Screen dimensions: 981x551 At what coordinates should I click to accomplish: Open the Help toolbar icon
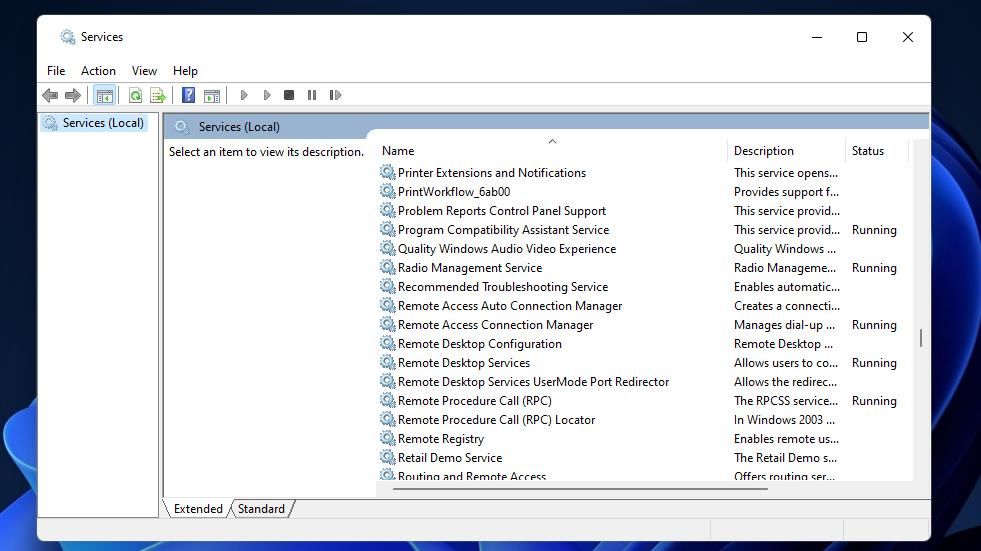pos(188,95)
